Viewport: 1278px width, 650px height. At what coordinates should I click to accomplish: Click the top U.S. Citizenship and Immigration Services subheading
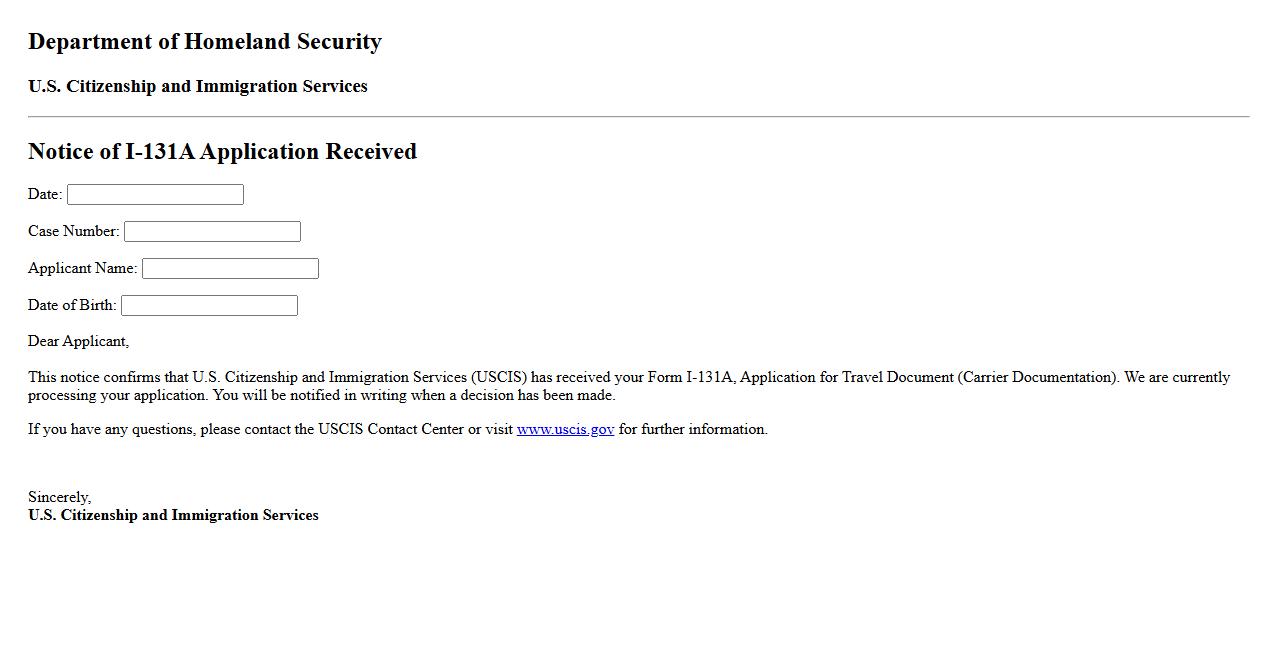197,87
